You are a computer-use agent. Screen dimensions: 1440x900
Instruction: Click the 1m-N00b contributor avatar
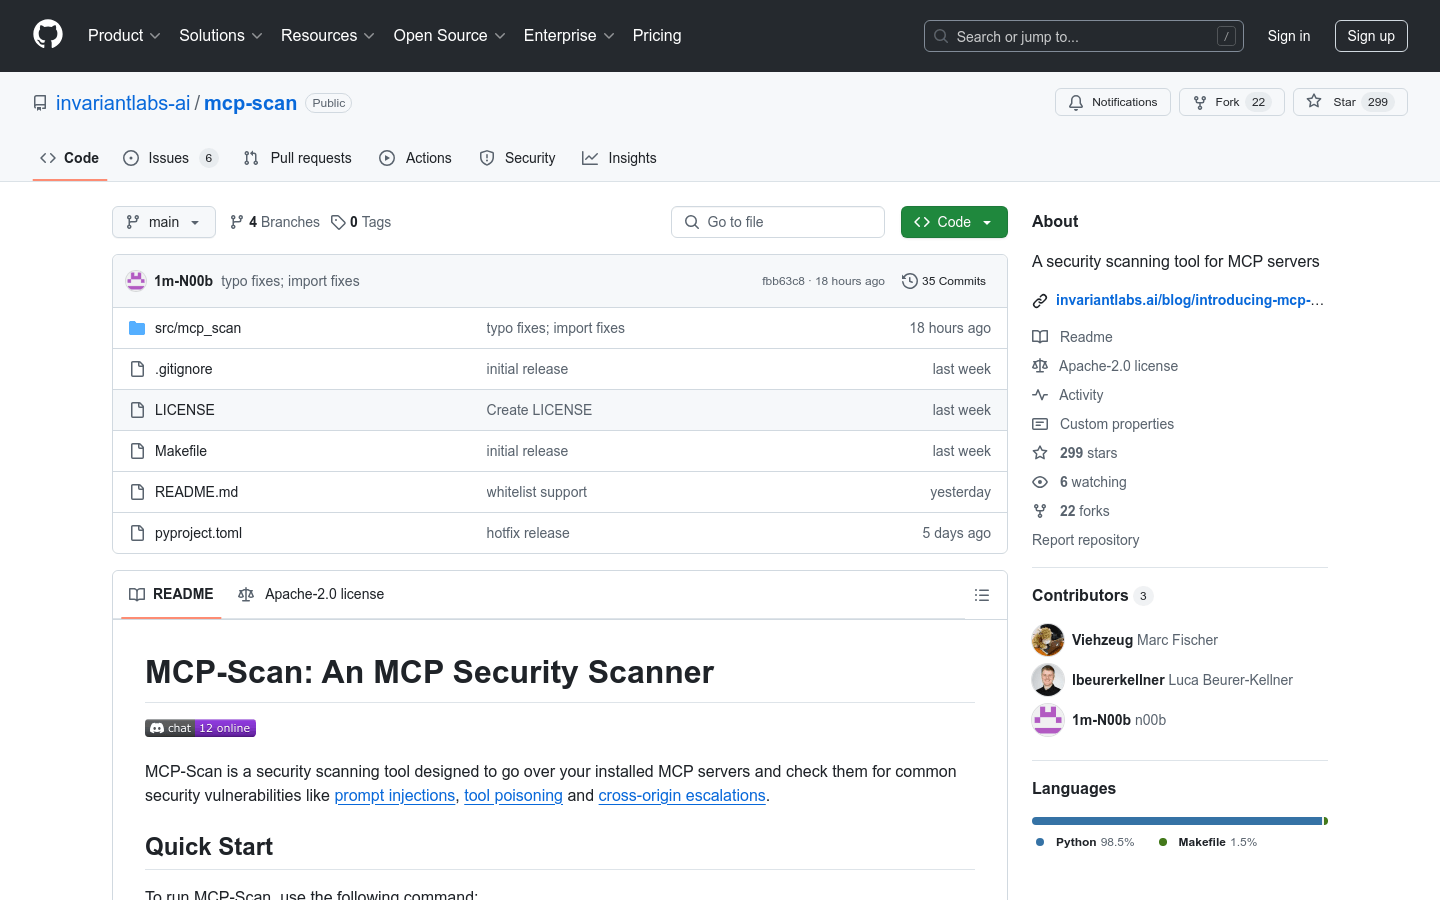coord(1048,720)
